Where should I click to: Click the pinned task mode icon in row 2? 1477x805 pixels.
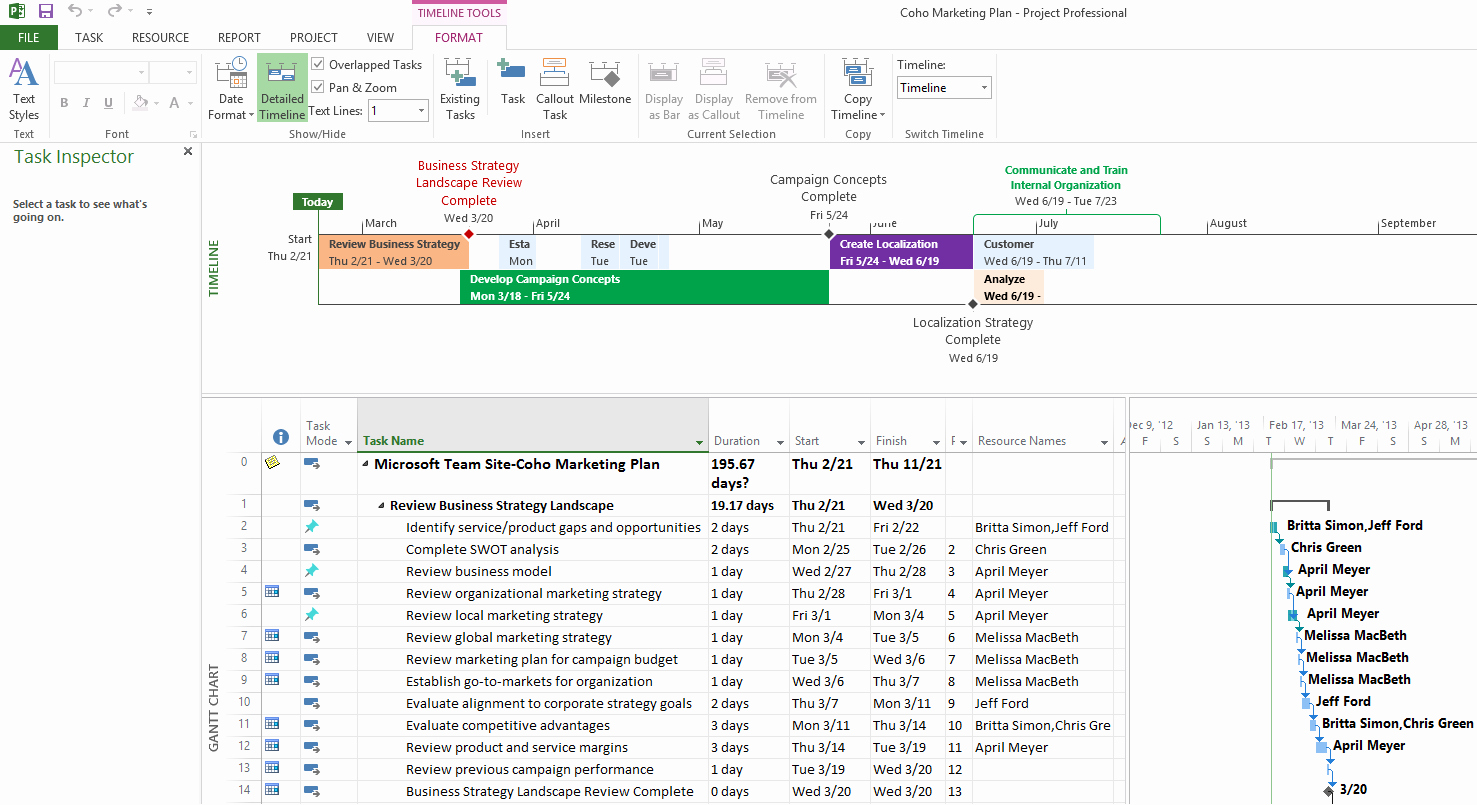click(x=312, y=527)
